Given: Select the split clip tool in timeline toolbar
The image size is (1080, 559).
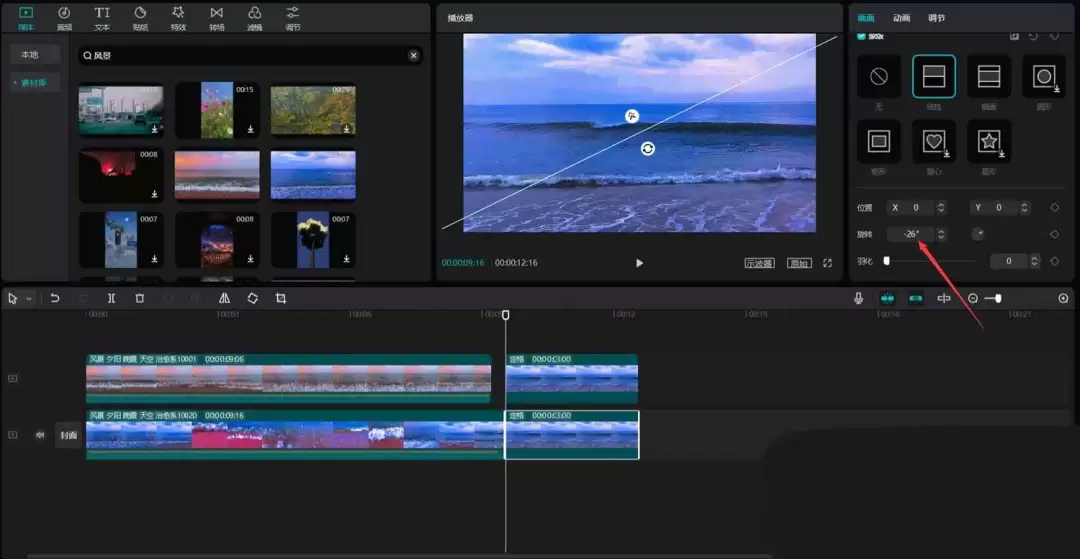Looking at the screenshot, I should pyautogui.click(x=111, y=298).
